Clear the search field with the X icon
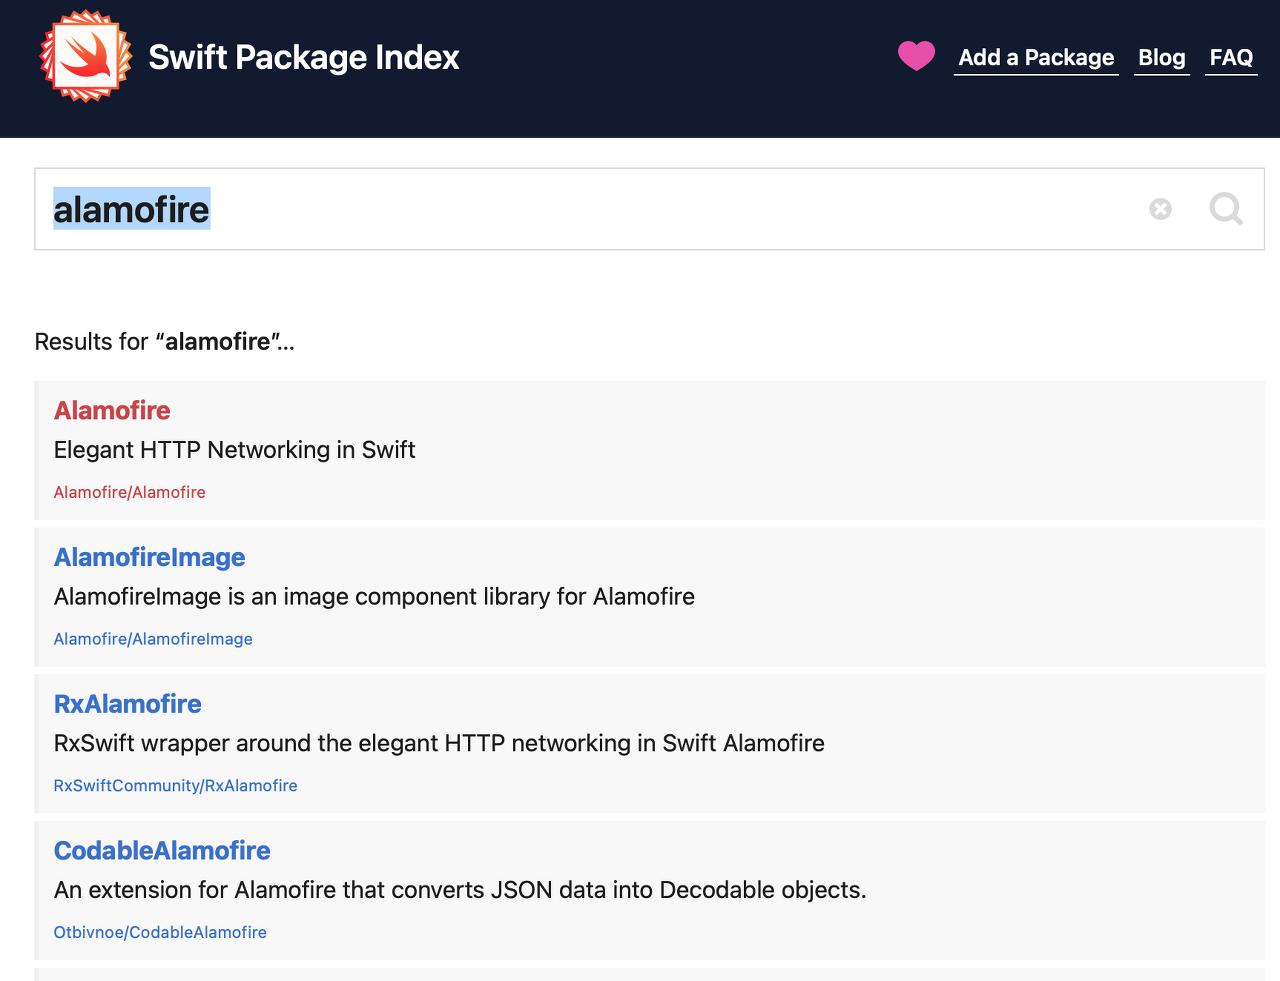This screenshot has width=1280, height=981. pos(1160,209)
